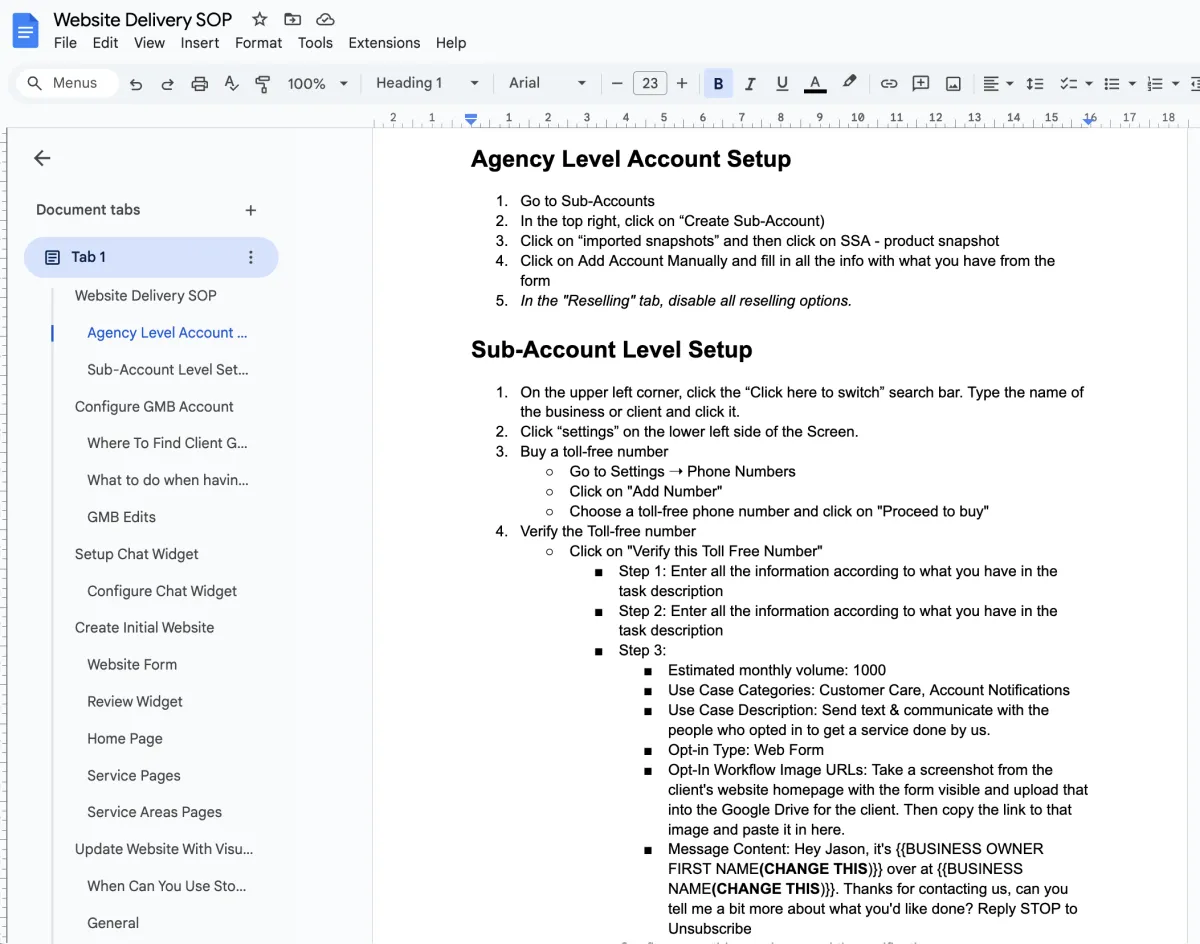The image size is (1200, 944).
Task: Go to Configure GMB Account outline heading
Action: coord(154,407)
